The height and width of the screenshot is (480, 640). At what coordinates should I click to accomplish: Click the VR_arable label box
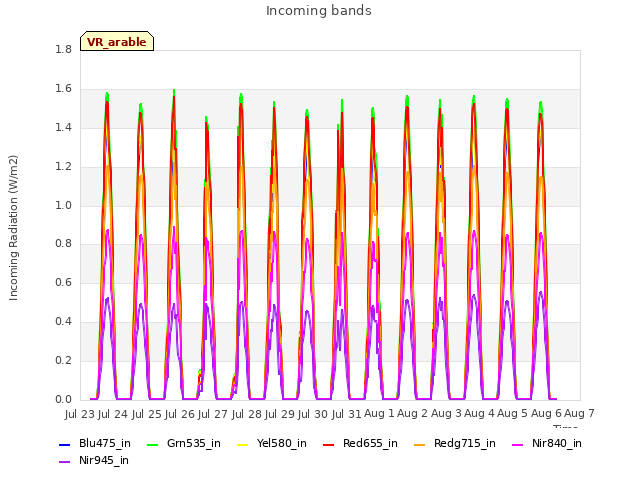117,41
